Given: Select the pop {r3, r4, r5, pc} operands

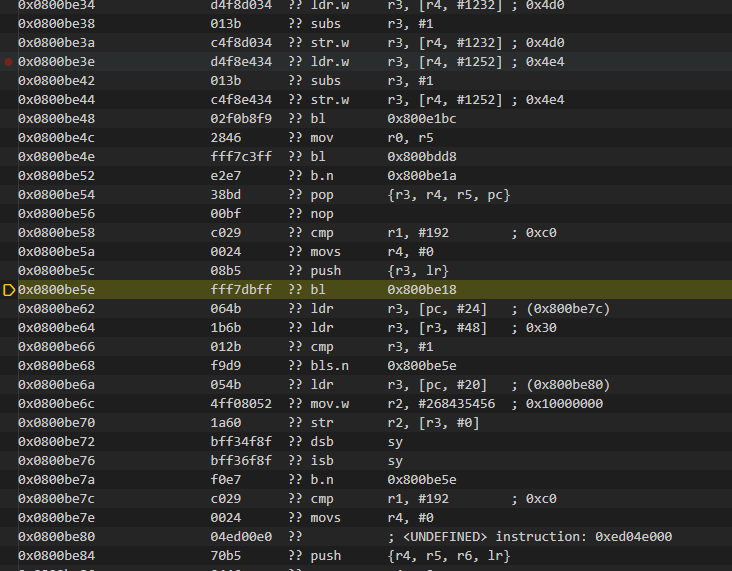Looking at the screenshot, I should (x=449, y=195).
